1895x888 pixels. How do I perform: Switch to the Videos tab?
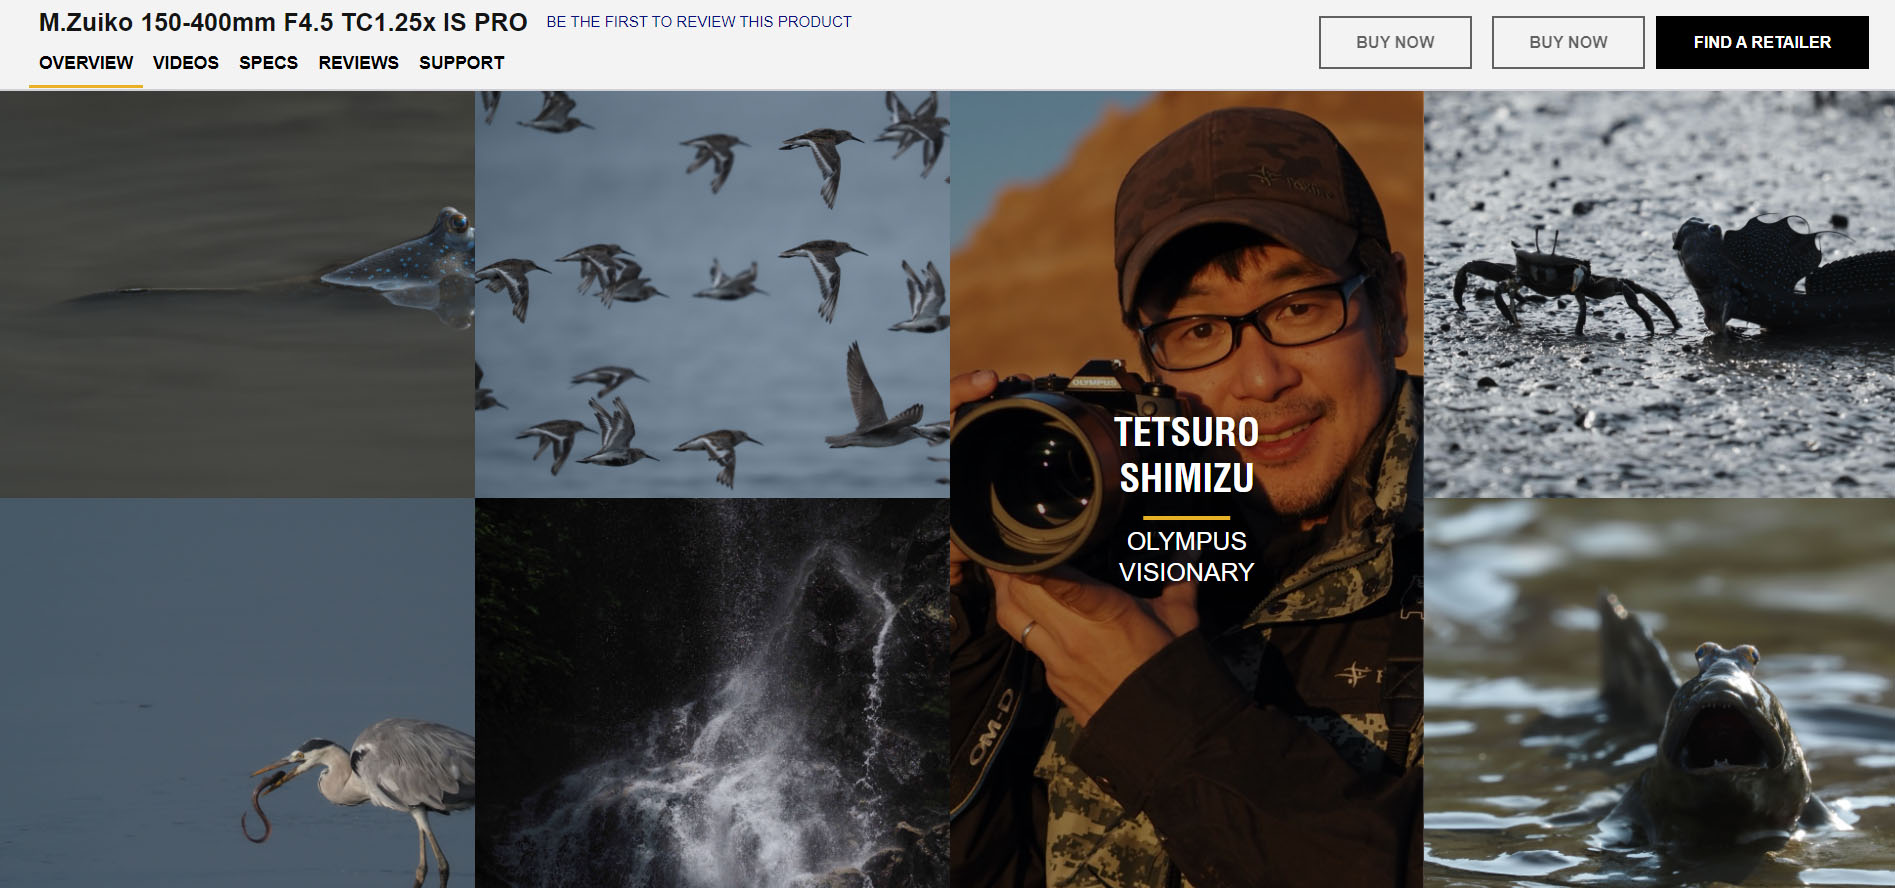click(x=186, y=63)
